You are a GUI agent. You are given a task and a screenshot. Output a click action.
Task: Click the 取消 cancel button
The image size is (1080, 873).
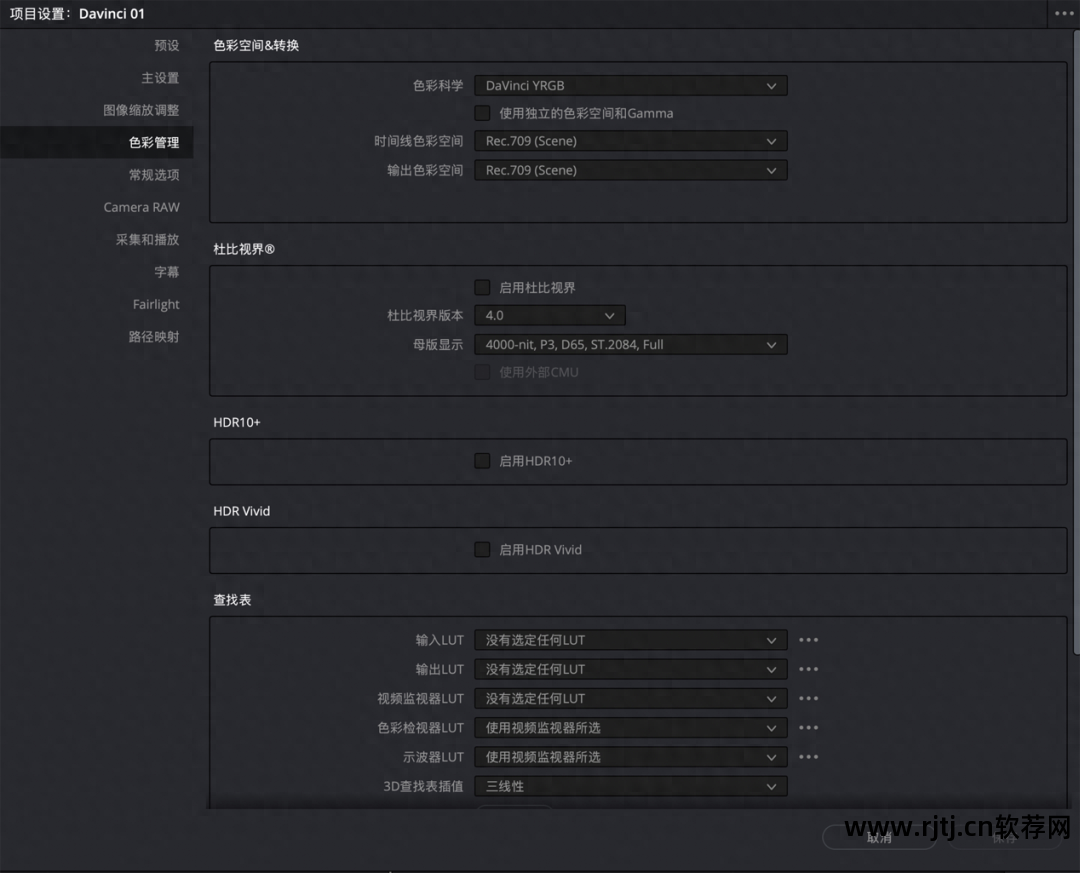[878, 839]
